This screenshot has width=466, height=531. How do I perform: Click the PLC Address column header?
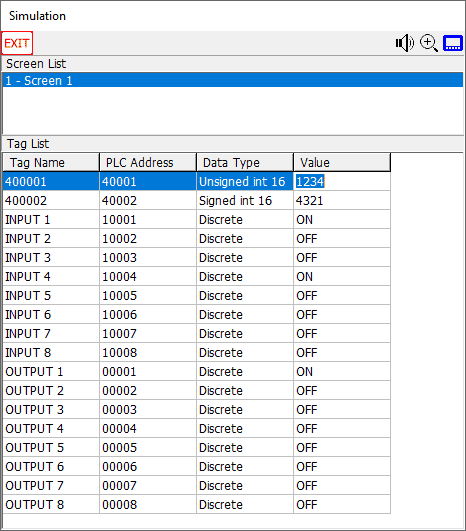point(148,163)
